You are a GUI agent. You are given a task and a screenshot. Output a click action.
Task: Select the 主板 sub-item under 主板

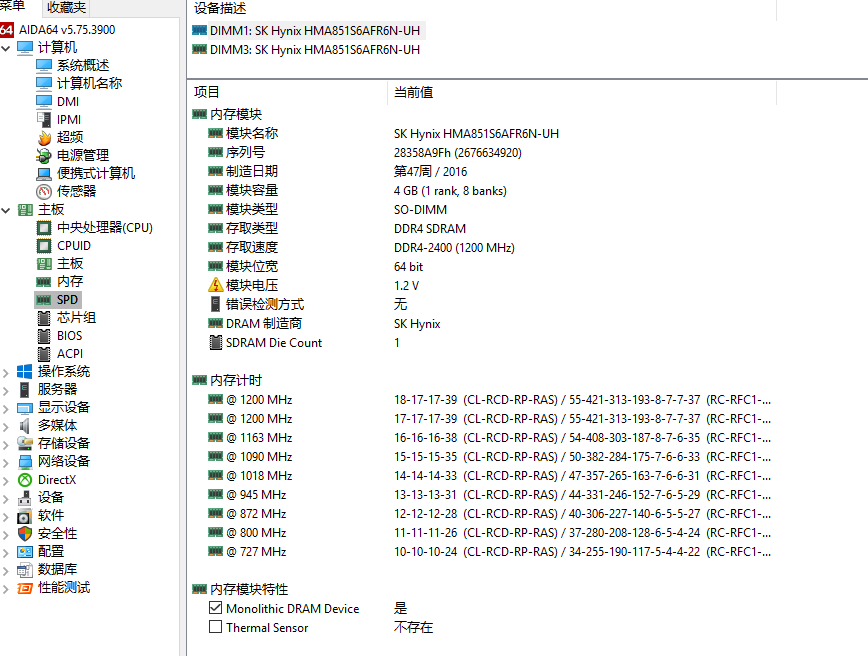point(70,264)
